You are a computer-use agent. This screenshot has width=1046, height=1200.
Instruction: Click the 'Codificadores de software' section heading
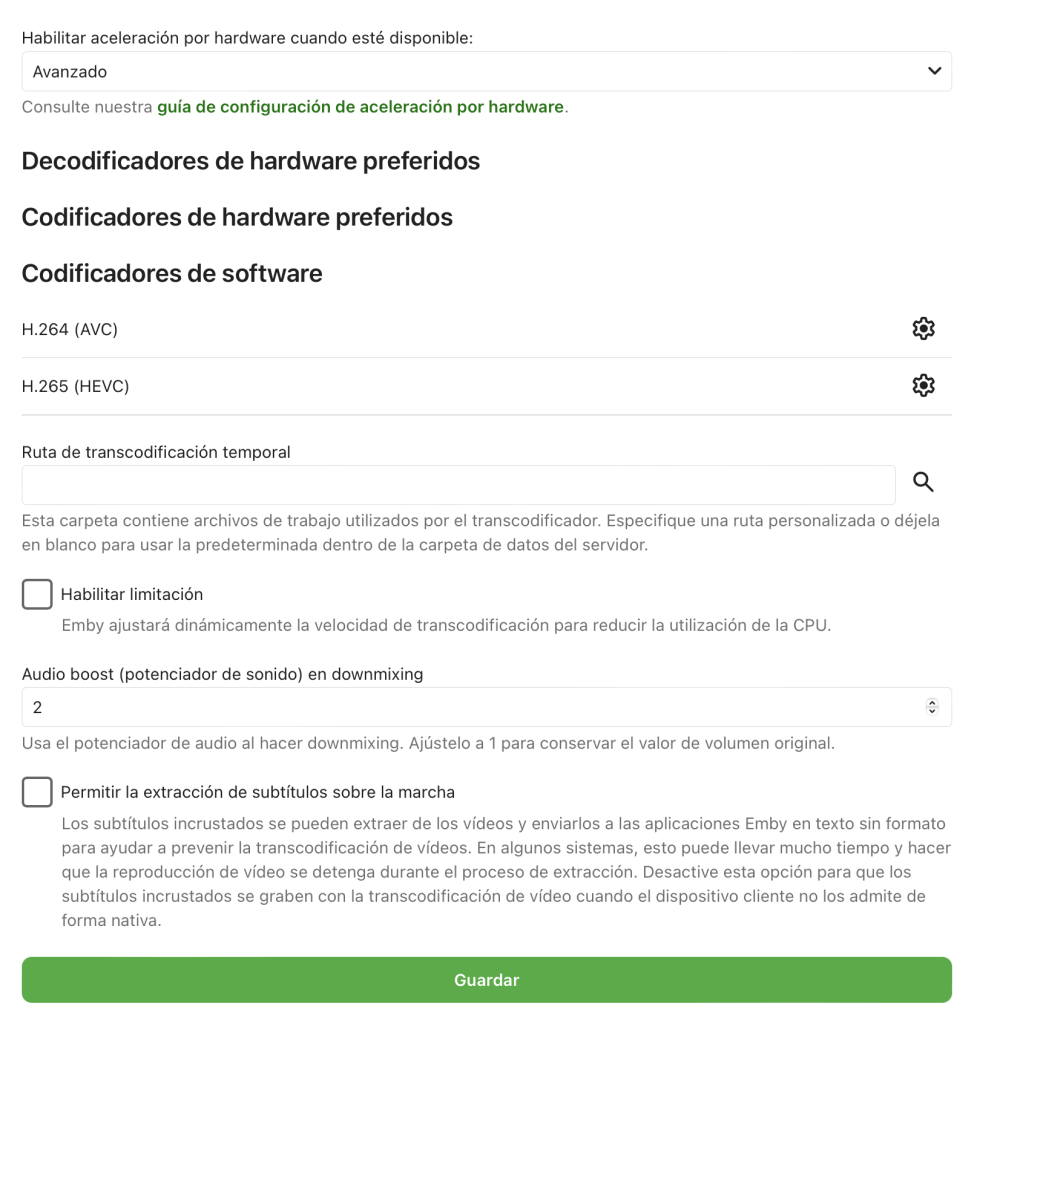[x=172, y=273]
